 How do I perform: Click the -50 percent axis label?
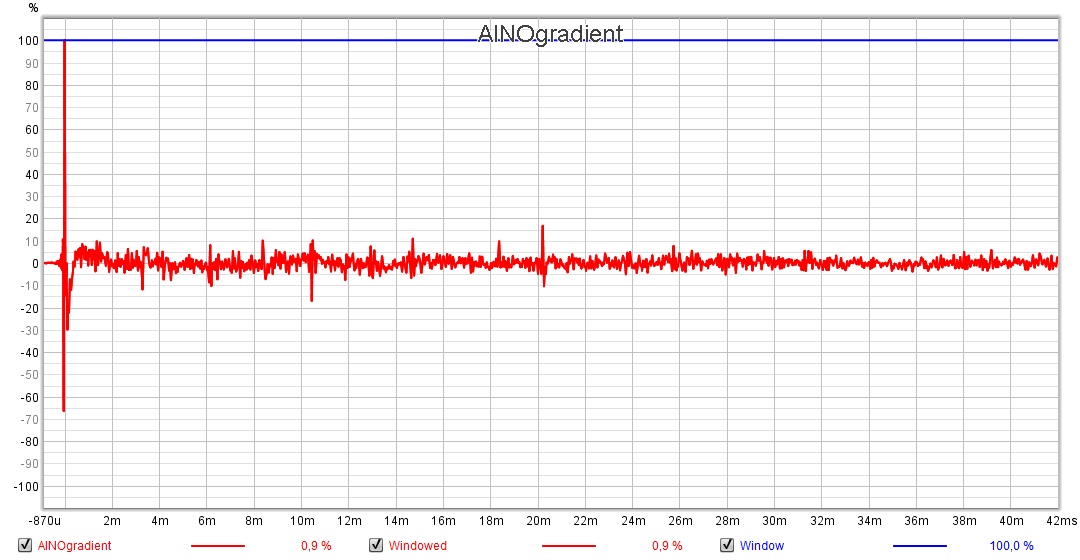coord(30,375)
